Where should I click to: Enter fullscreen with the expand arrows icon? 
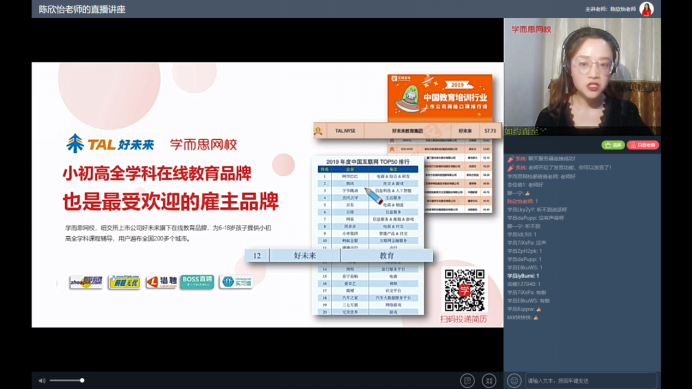[x=489, y=380]
